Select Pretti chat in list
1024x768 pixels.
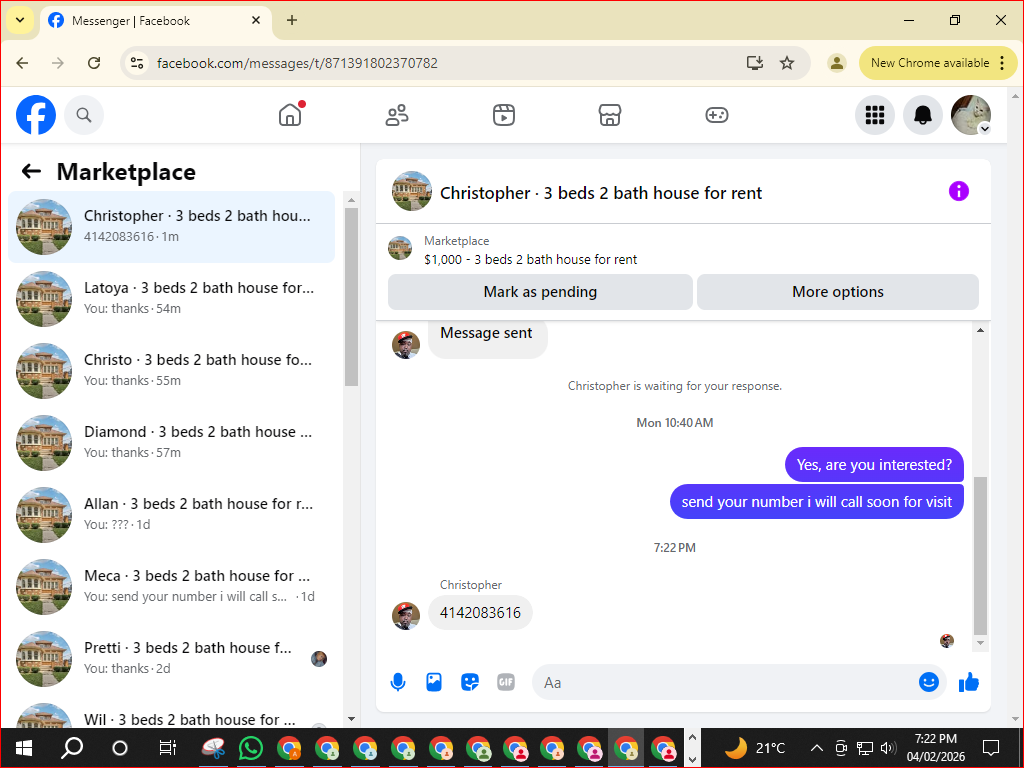click(171, 658)
